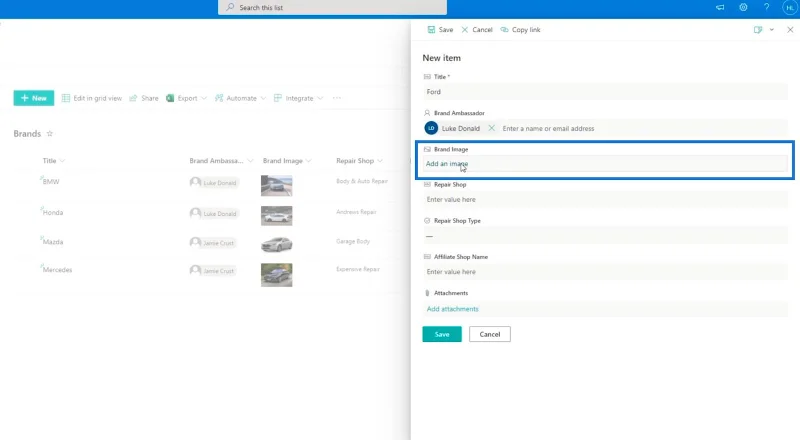Click the Luke Donald avatar in form
The image size is (800, 440).
coord(431,128)
